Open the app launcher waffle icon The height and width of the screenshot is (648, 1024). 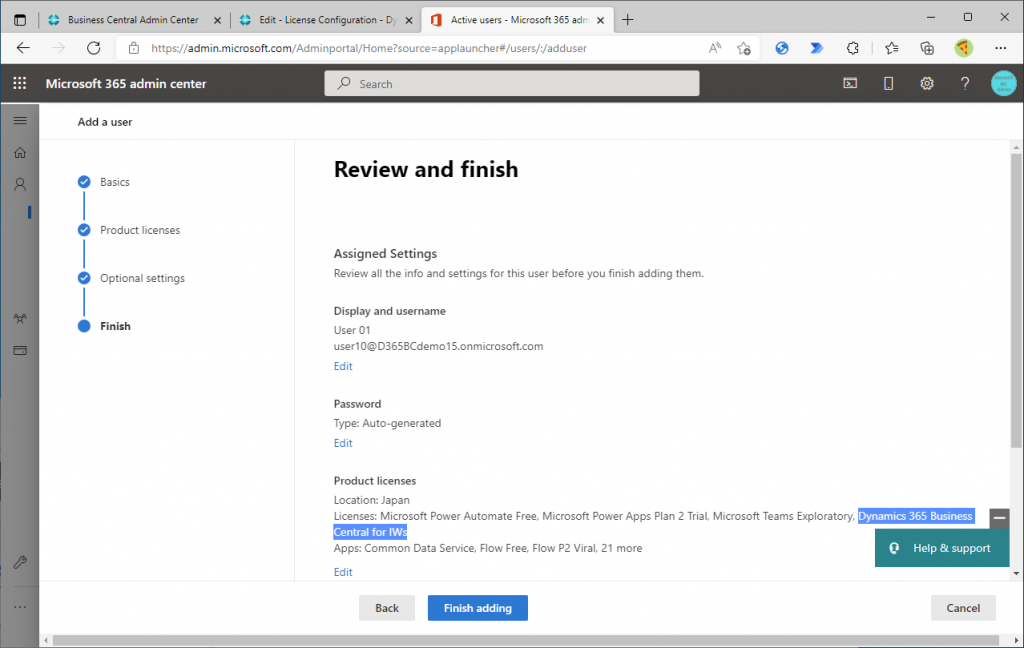click(x=20, y=83)
